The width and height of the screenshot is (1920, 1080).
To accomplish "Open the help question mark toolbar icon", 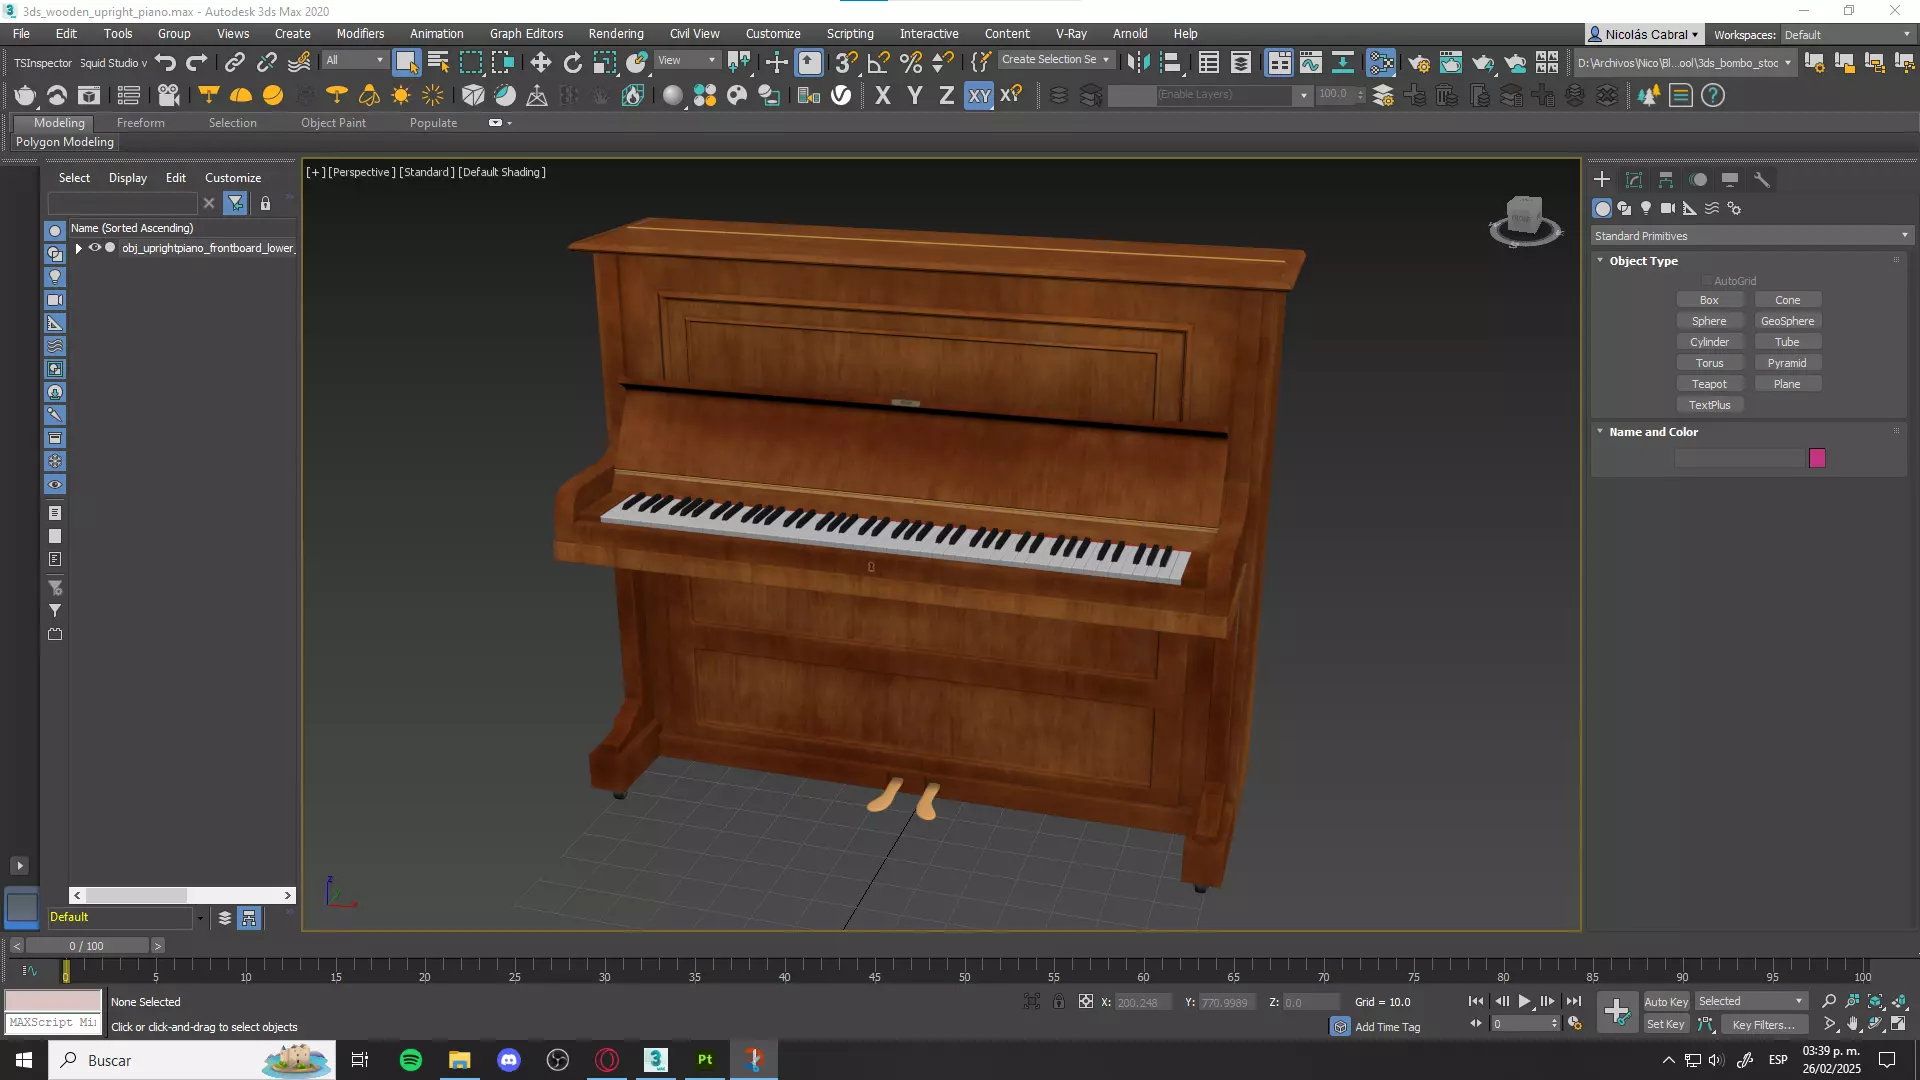I will click(1713, 96).
